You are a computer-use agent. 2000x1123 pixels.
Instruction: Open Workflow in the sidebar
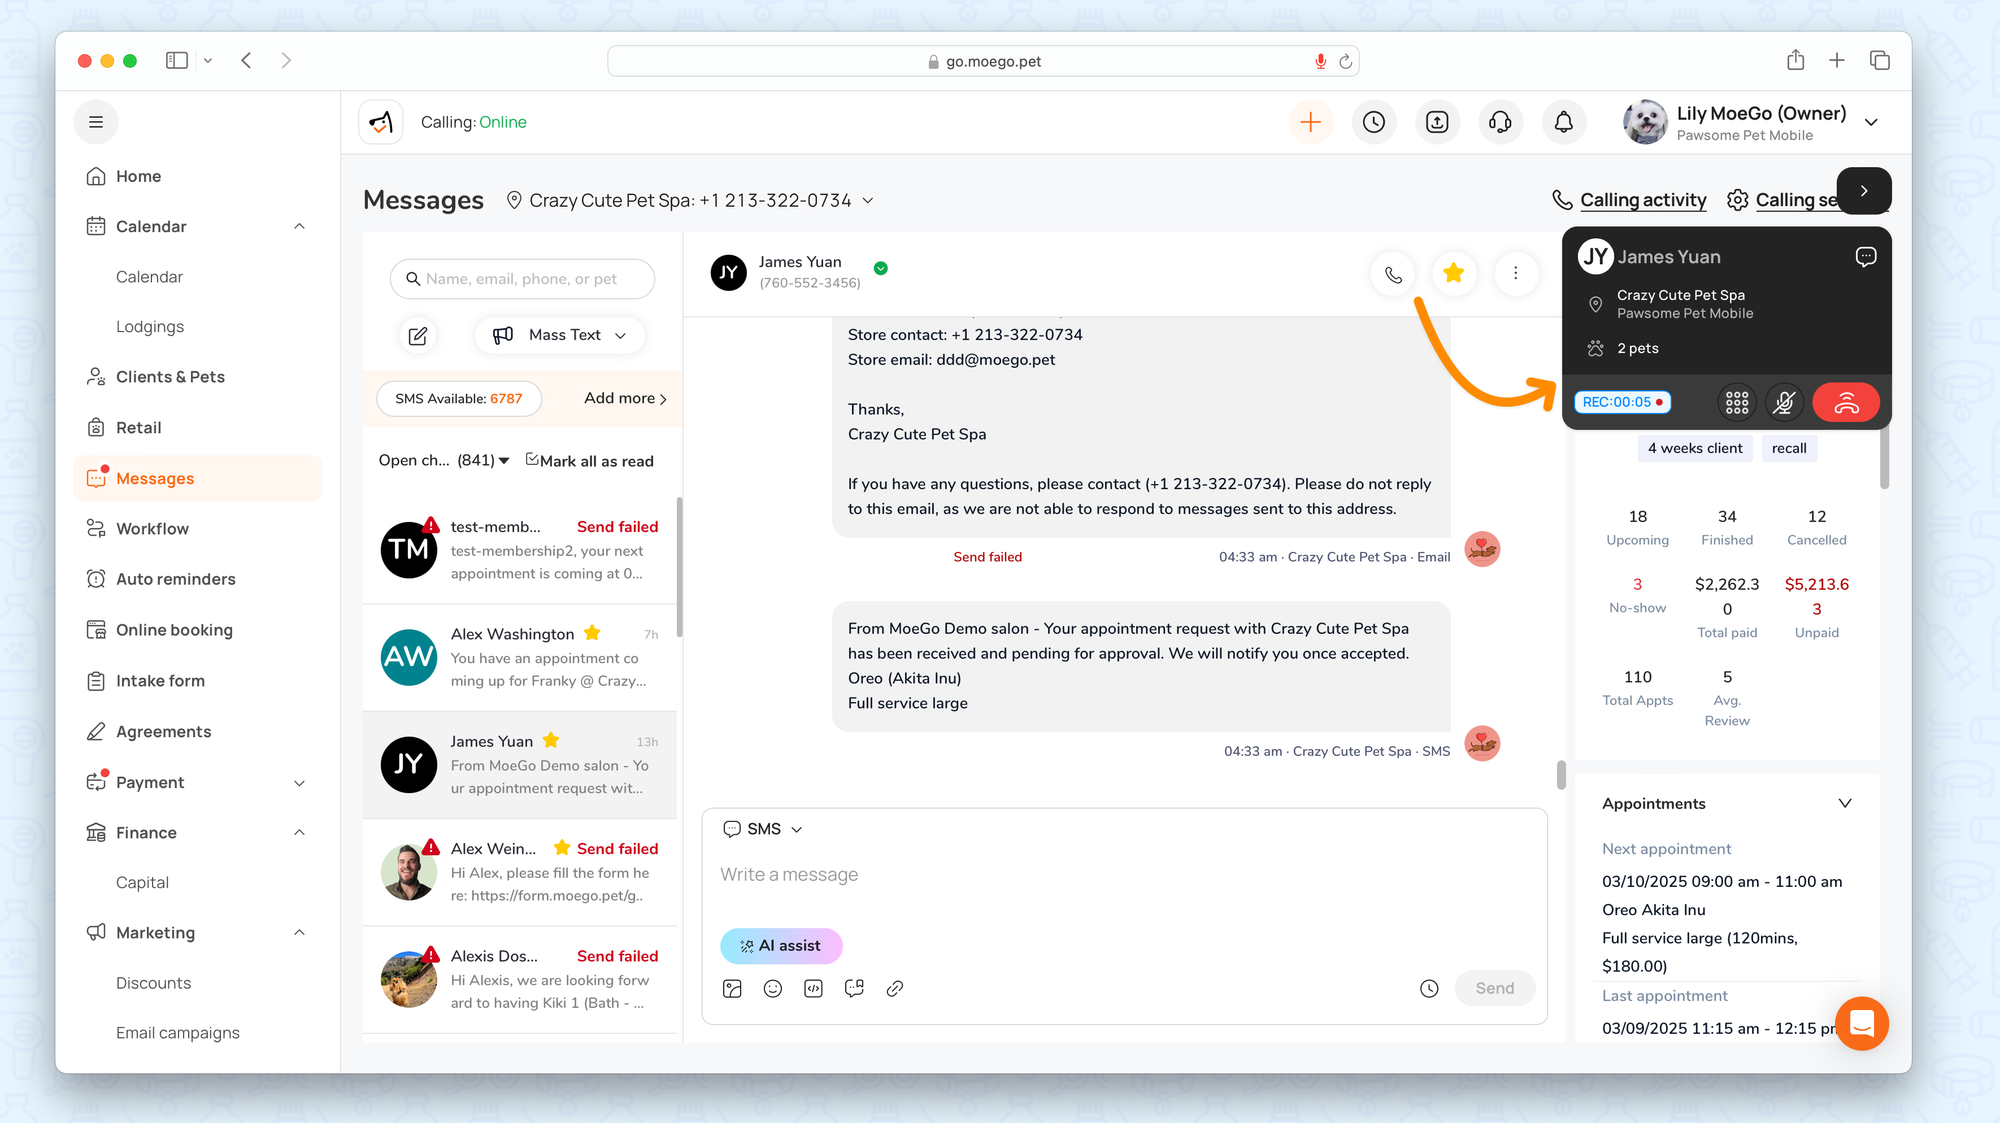point(152,529)
